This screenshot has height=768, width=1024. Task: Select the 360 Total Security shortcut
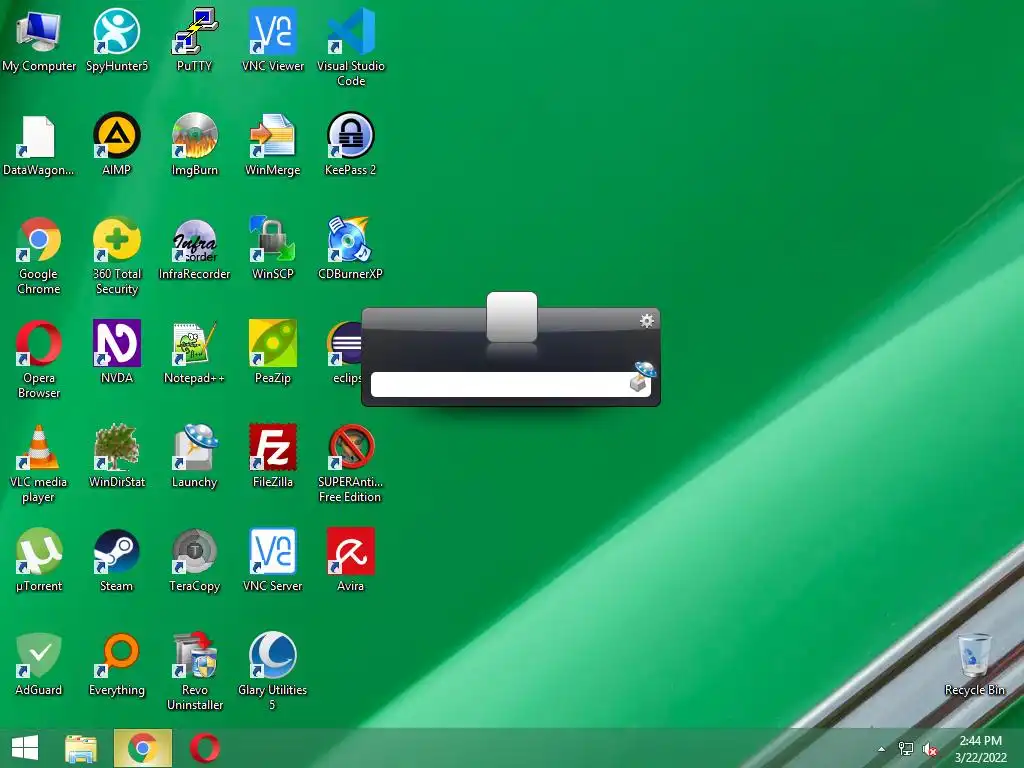click(117, 256)
